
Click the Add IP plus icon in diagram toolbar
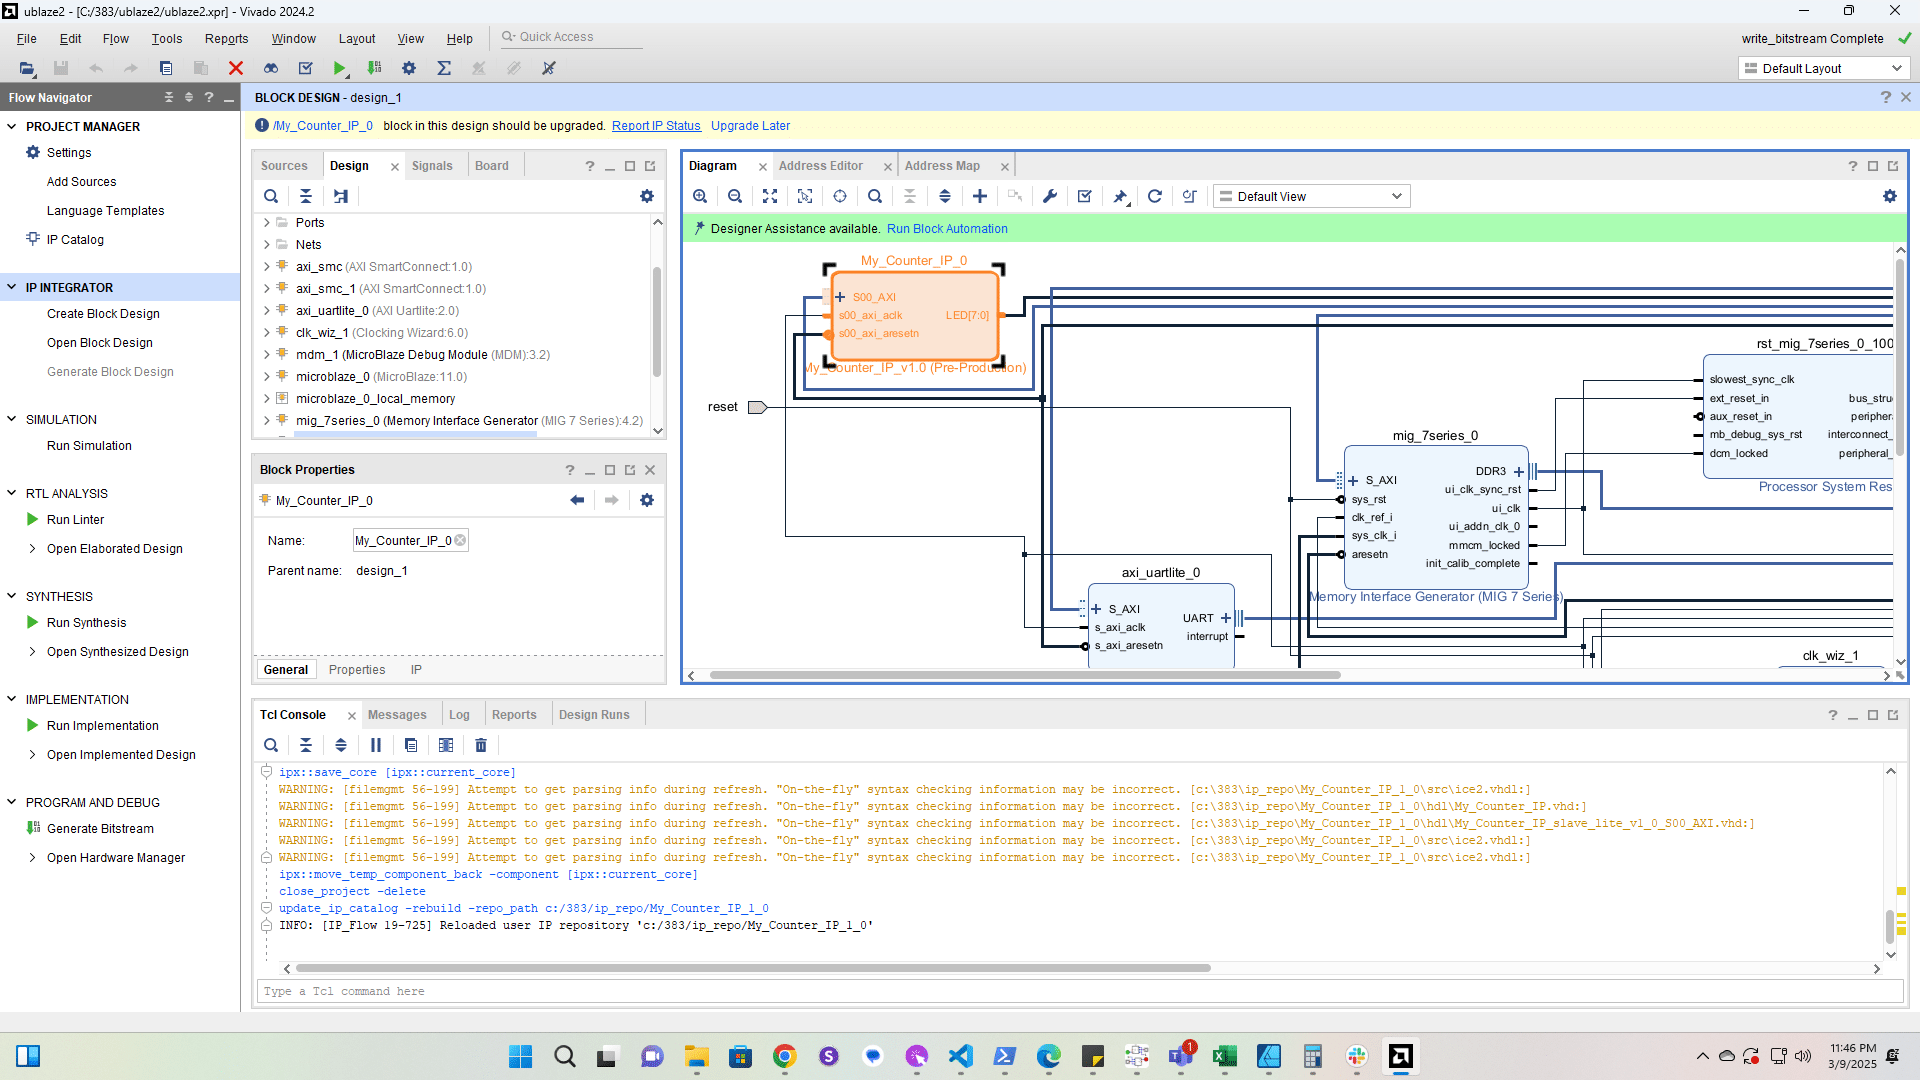tap(980, 196)
